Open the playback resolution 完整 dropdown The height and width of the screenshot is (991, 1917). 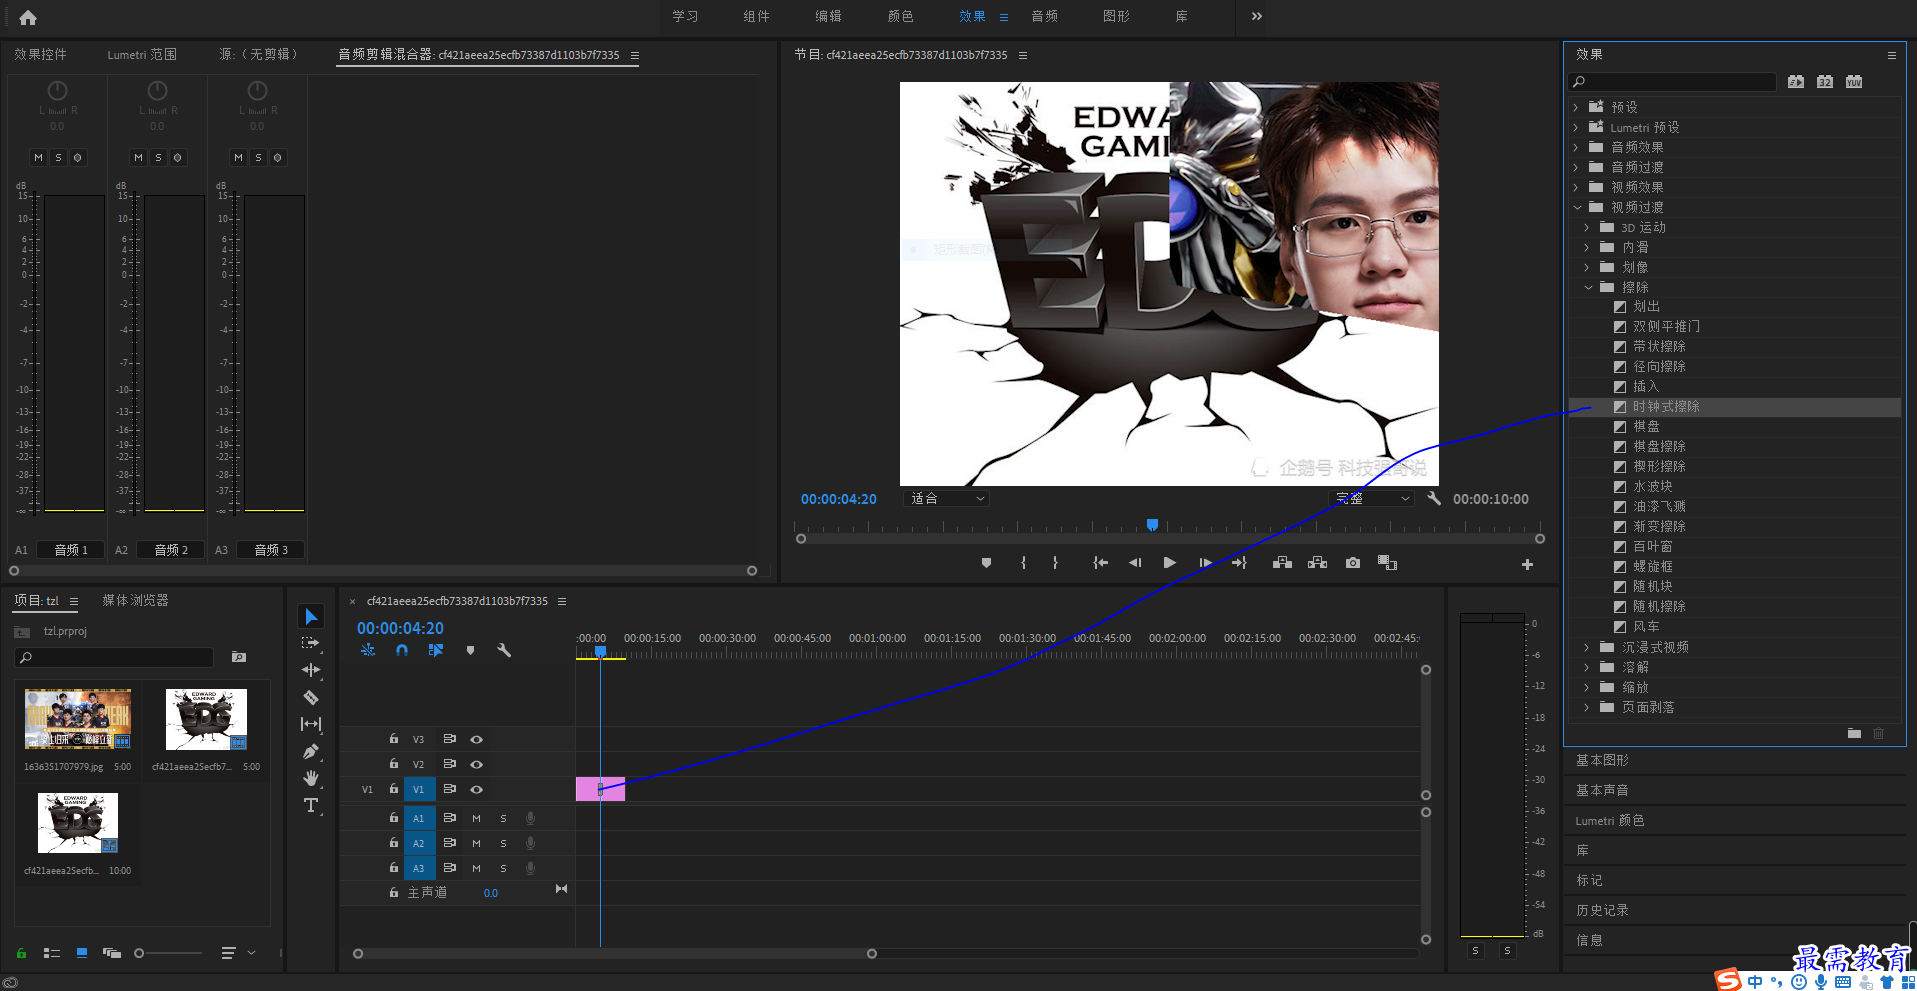point(1372,498)
